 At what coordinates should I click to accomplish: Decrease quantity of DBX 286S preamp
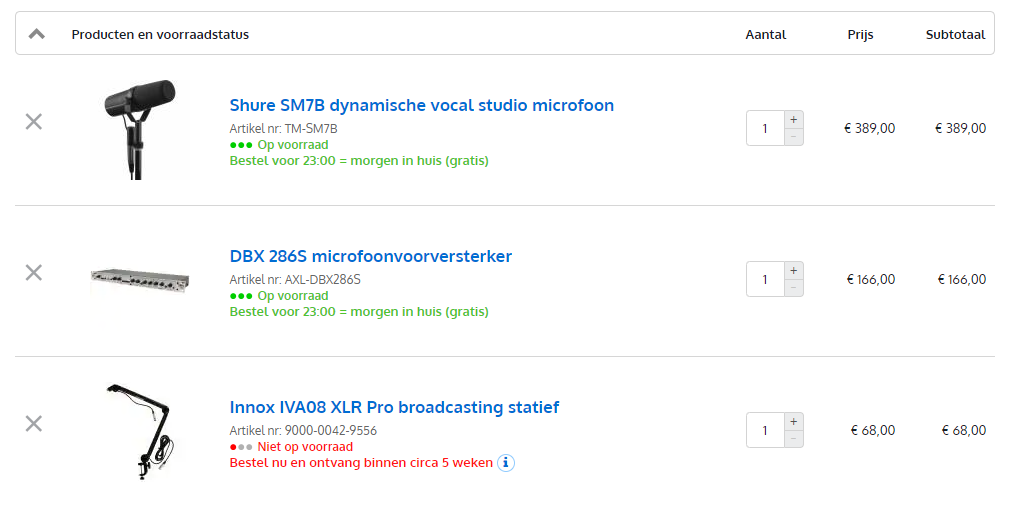[x=794, y=288]
